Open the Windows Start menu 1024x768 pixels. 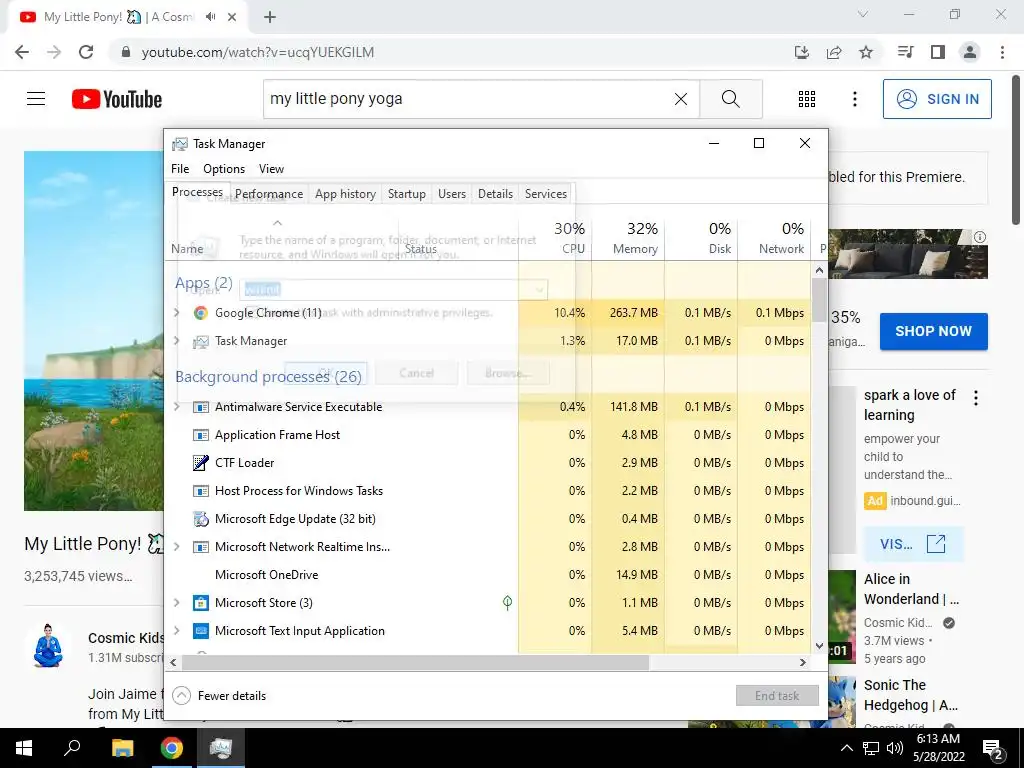(x=24, y=748)
